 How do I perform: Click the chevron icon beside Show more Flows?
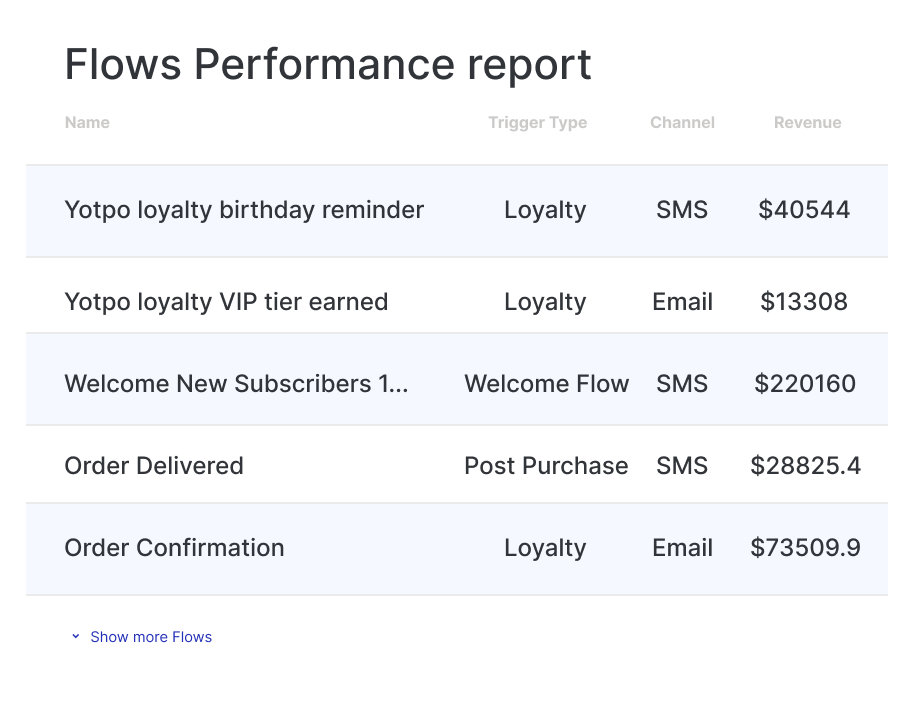click(75, 637)
